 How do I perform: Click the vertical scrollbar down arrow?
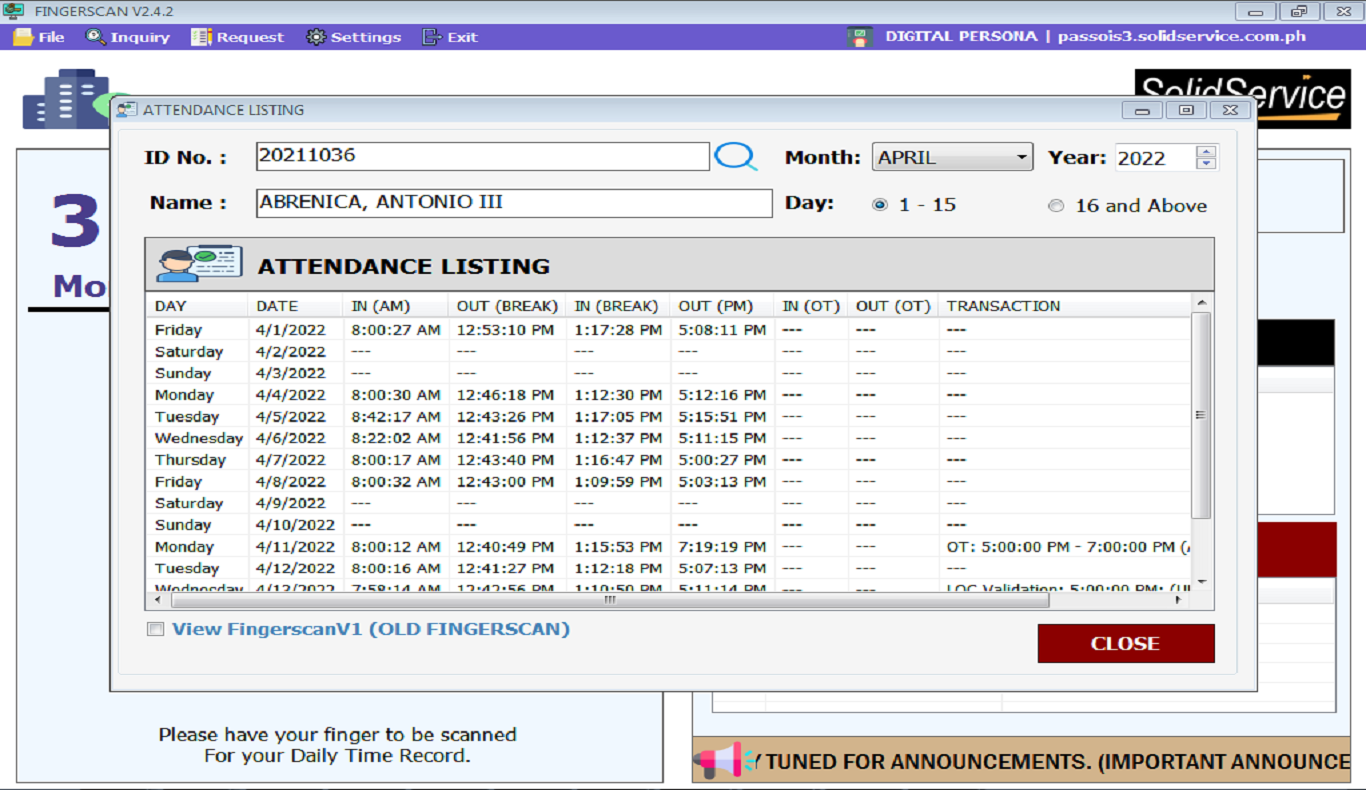coord(1201,581)
